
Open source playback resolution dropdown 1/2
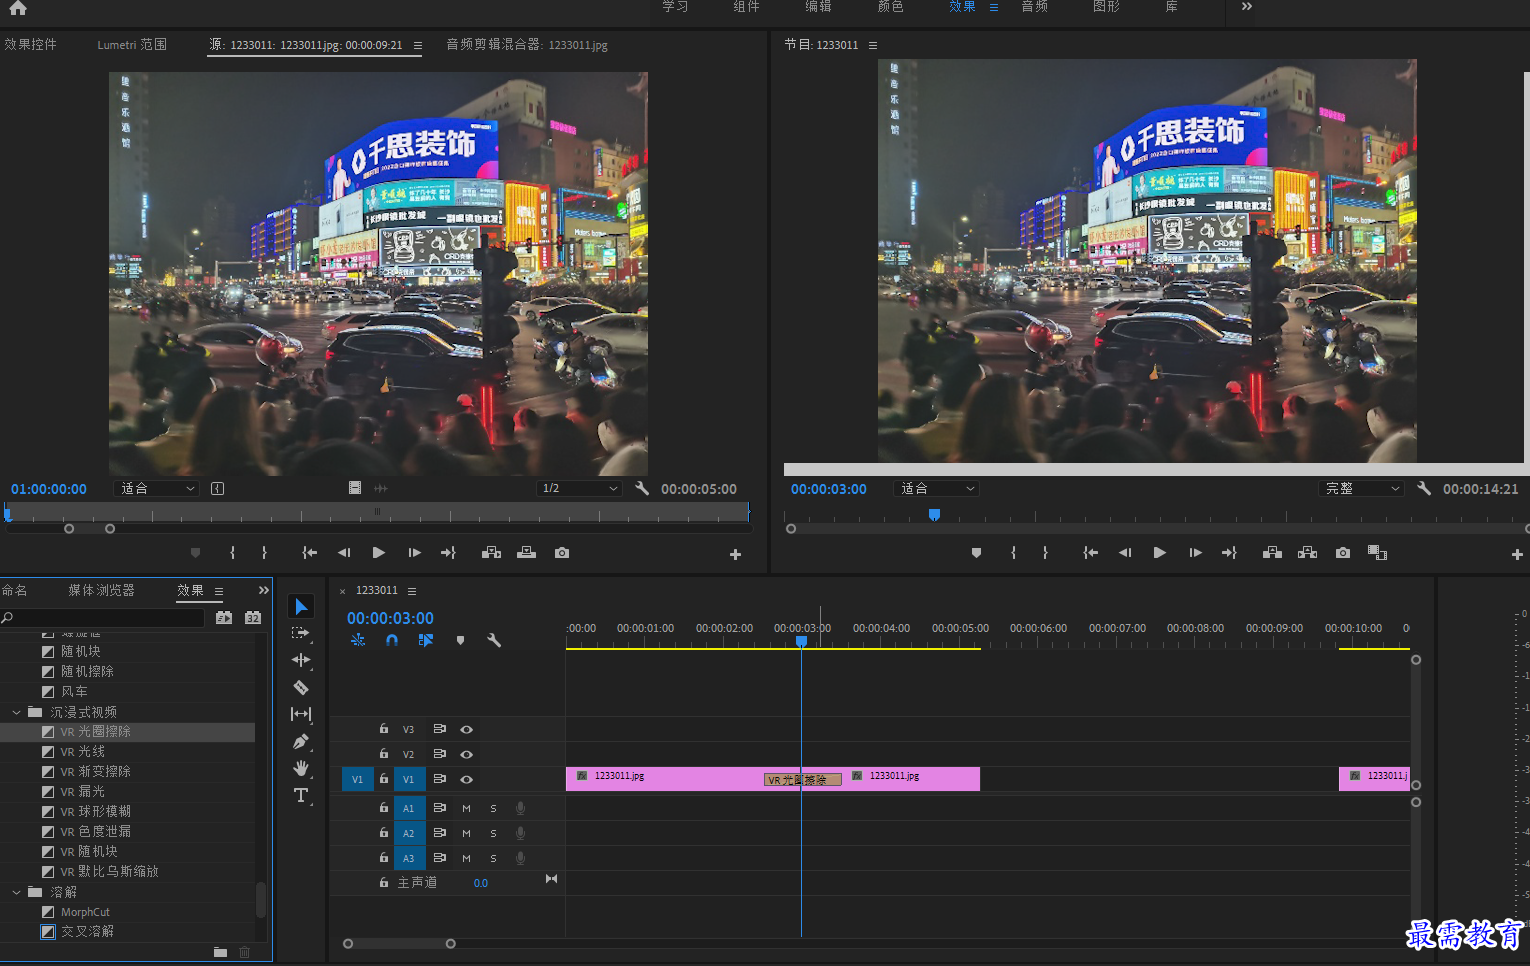[579, 488]
